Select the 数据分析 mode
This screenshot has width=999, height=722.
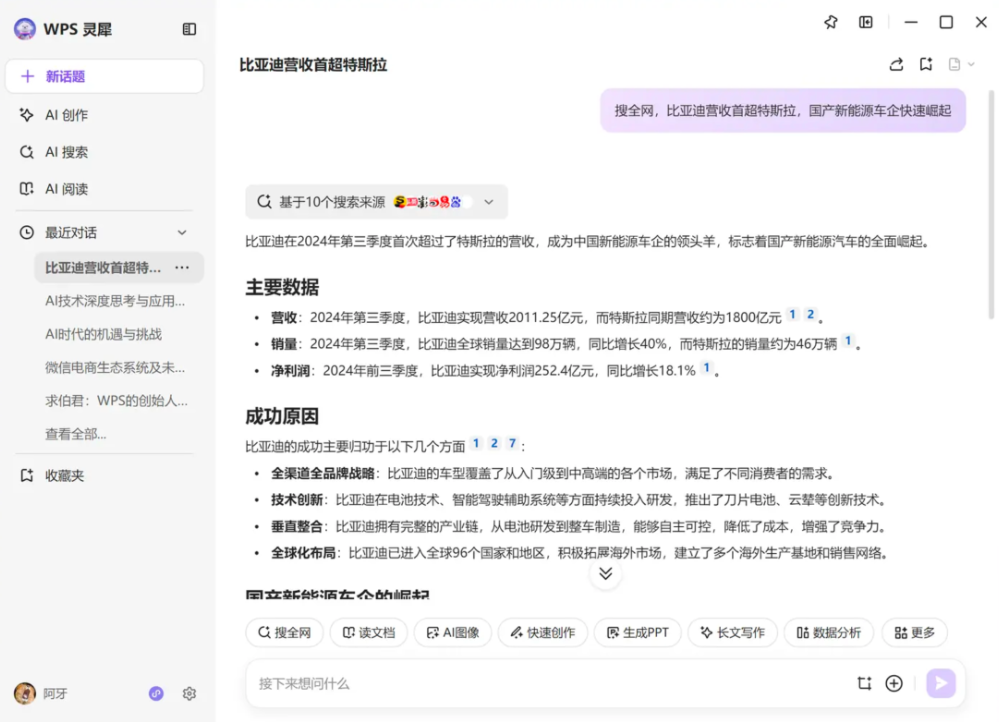tap(829, 633)
